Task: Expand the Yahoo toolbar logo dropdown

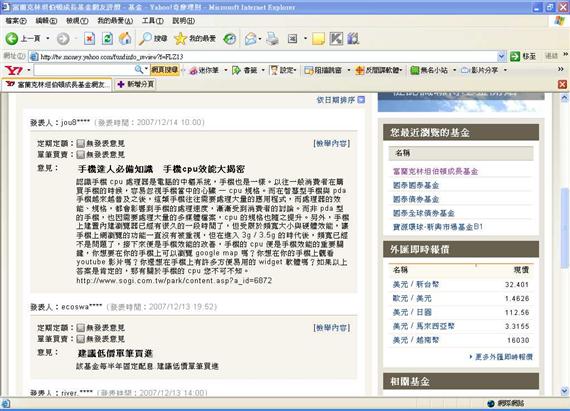Action: pyautogui.click(x=29, y=70)
